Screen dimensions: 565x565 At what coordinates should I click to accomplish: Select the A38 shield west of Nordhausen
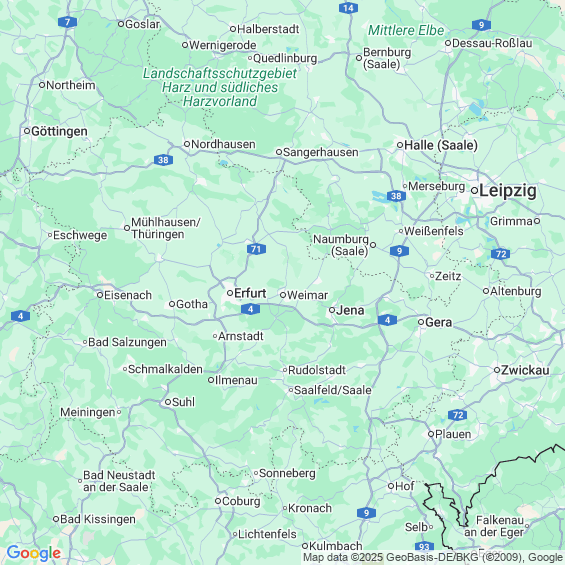(163, 160)
